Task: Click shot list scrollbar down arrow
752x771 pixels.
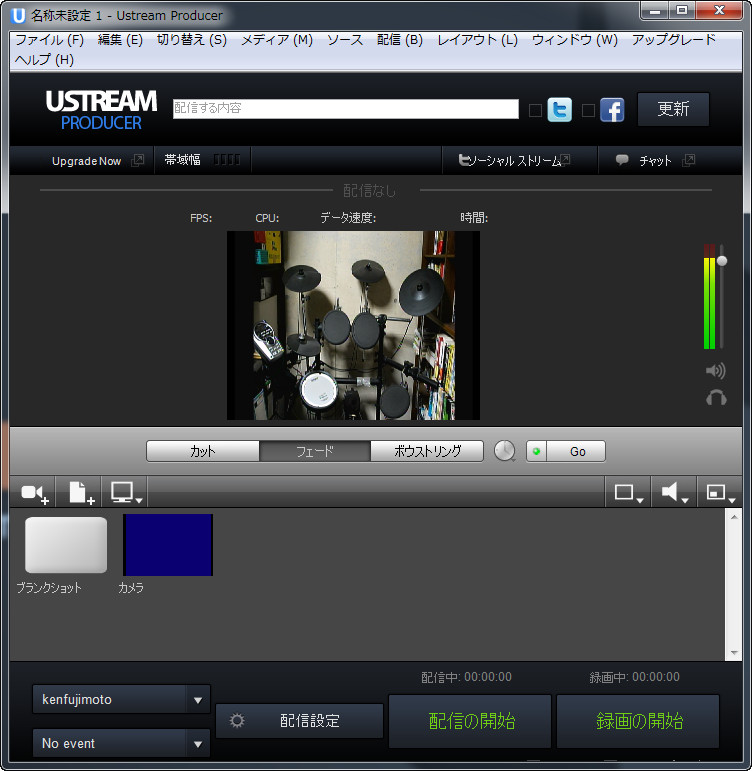Action: pos(734,653)
